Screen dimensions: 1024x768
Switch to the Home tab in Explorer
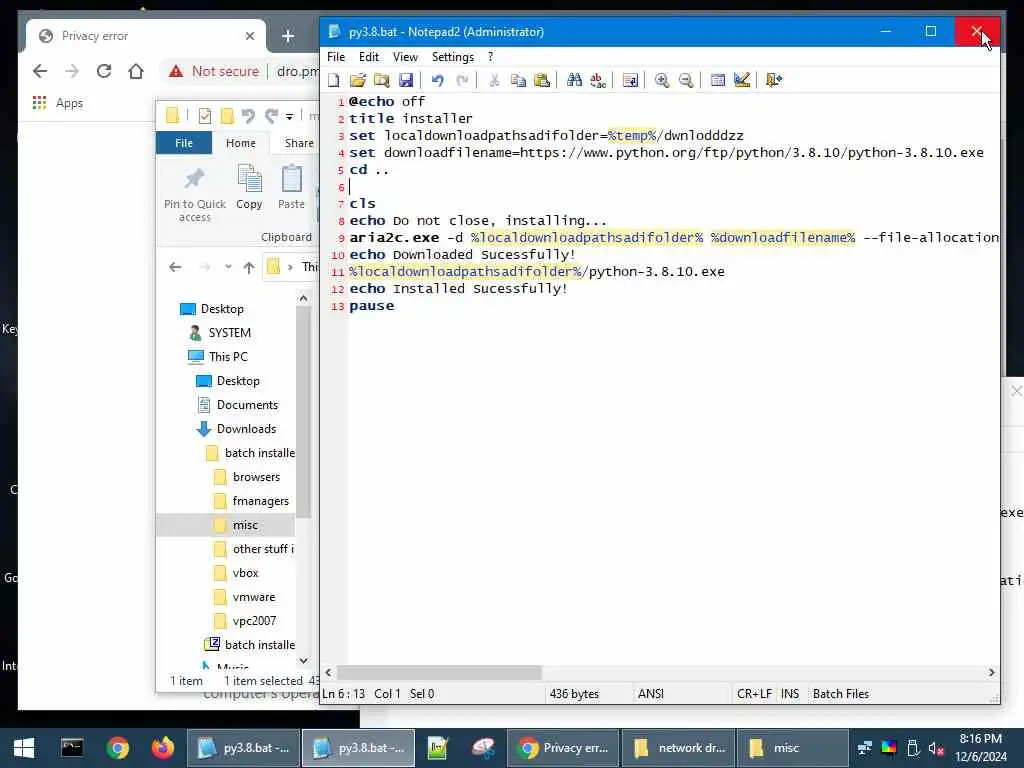tap(241, 143)
